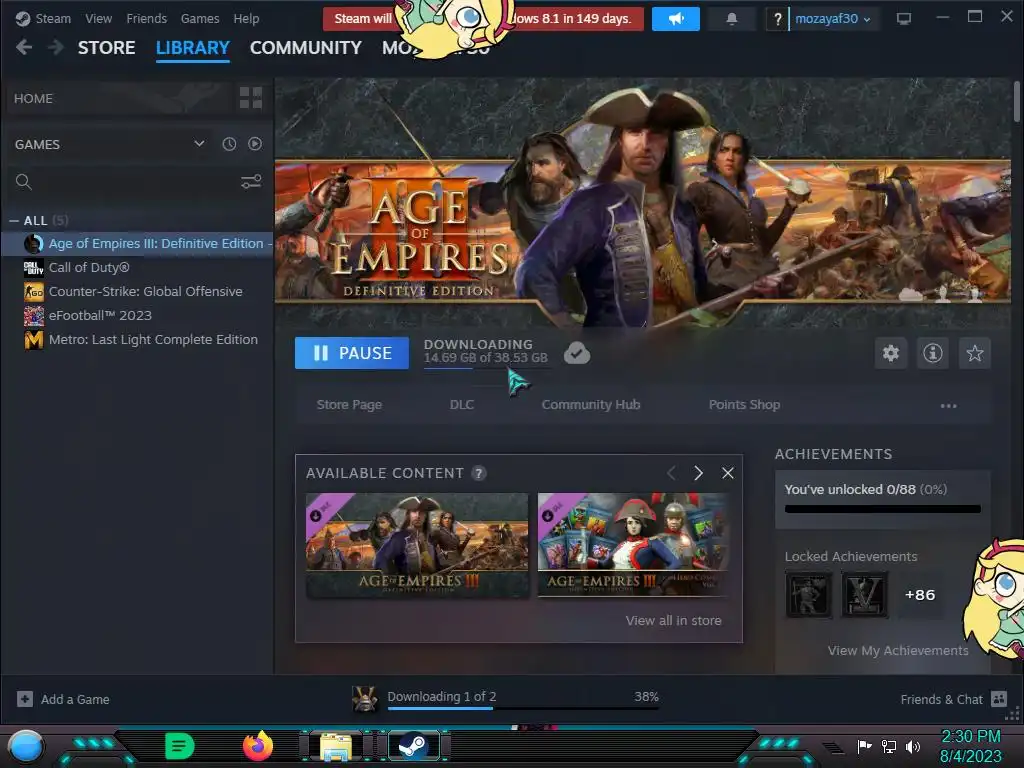Click the library search input field
Screen dimensions: 1024x768
[135, 182]
